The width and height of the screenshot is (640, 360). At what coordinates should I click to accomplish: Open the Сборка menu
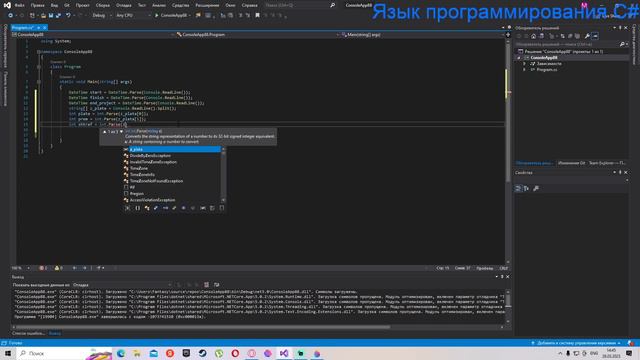[x=103, y=5]
